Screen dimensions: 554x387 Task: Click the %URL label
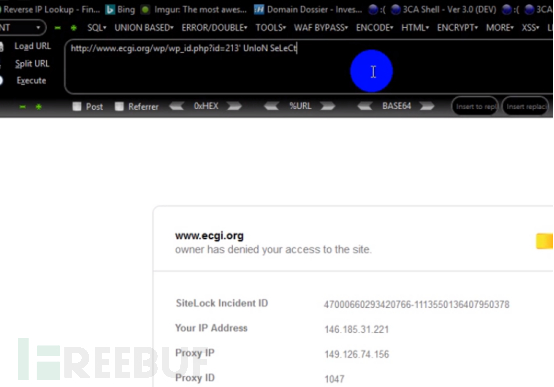click(x=300, y=106)
